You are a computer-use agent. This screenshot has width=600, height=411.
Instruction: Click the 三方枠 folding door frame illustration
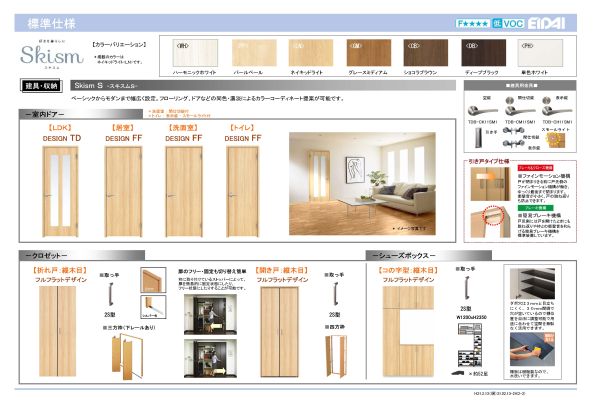[x=127, y=356]
